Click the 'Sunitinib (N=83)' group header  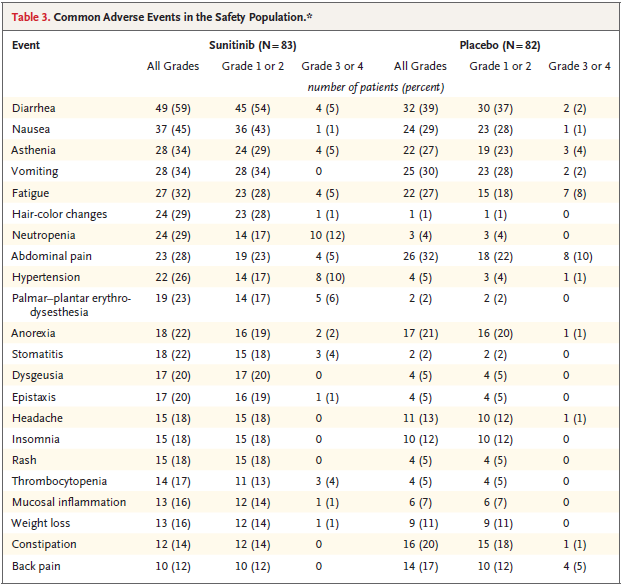coord(253,45)
